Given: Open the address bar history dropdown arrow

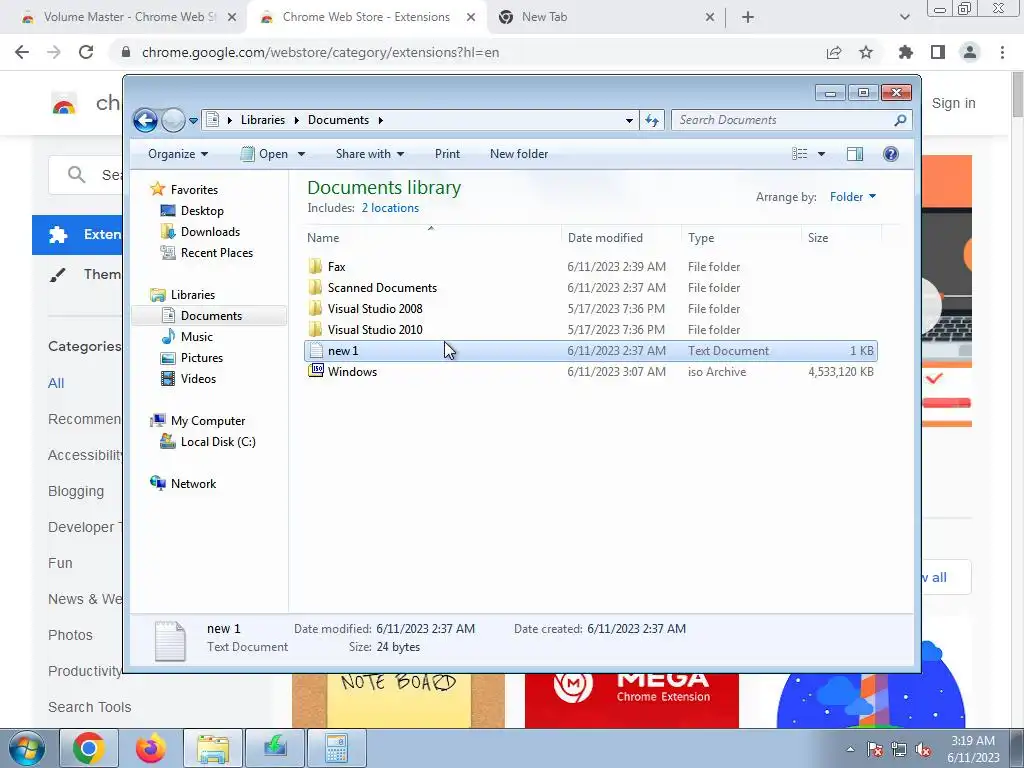Looking at the screenshot, I should pyautogui.click(x=629, y=120).
